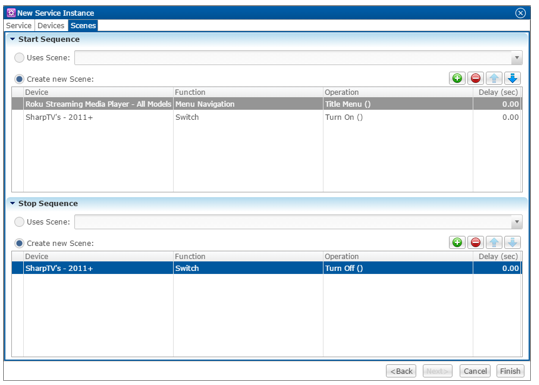Collapse the Stop Sequence section
The image size is (539, 385).
[13, 204]
